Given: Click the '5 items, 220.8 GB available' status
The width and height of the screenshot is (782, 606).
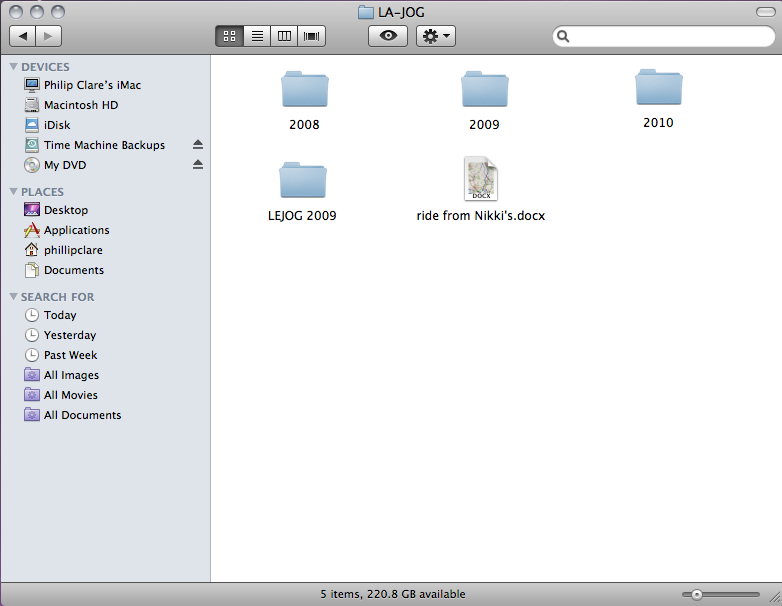Looking at the screenshot, I should click(x=392, y=594).
